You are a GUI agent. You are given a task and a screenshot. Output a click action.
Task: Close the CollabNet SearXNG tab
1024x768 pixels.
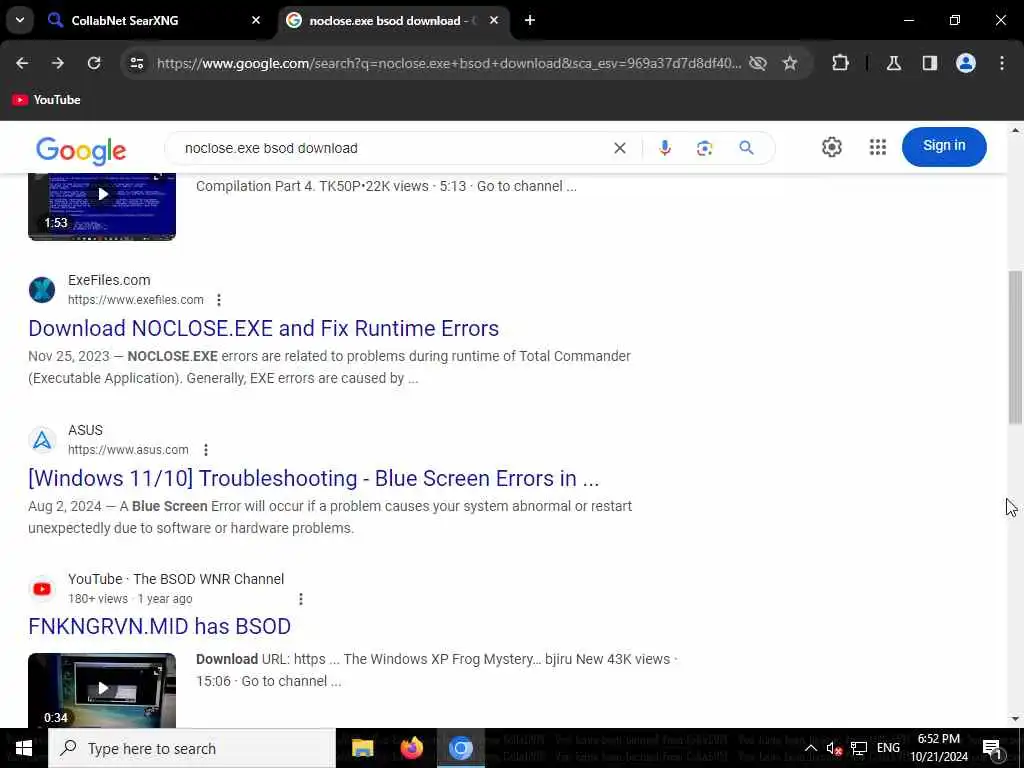256,20
